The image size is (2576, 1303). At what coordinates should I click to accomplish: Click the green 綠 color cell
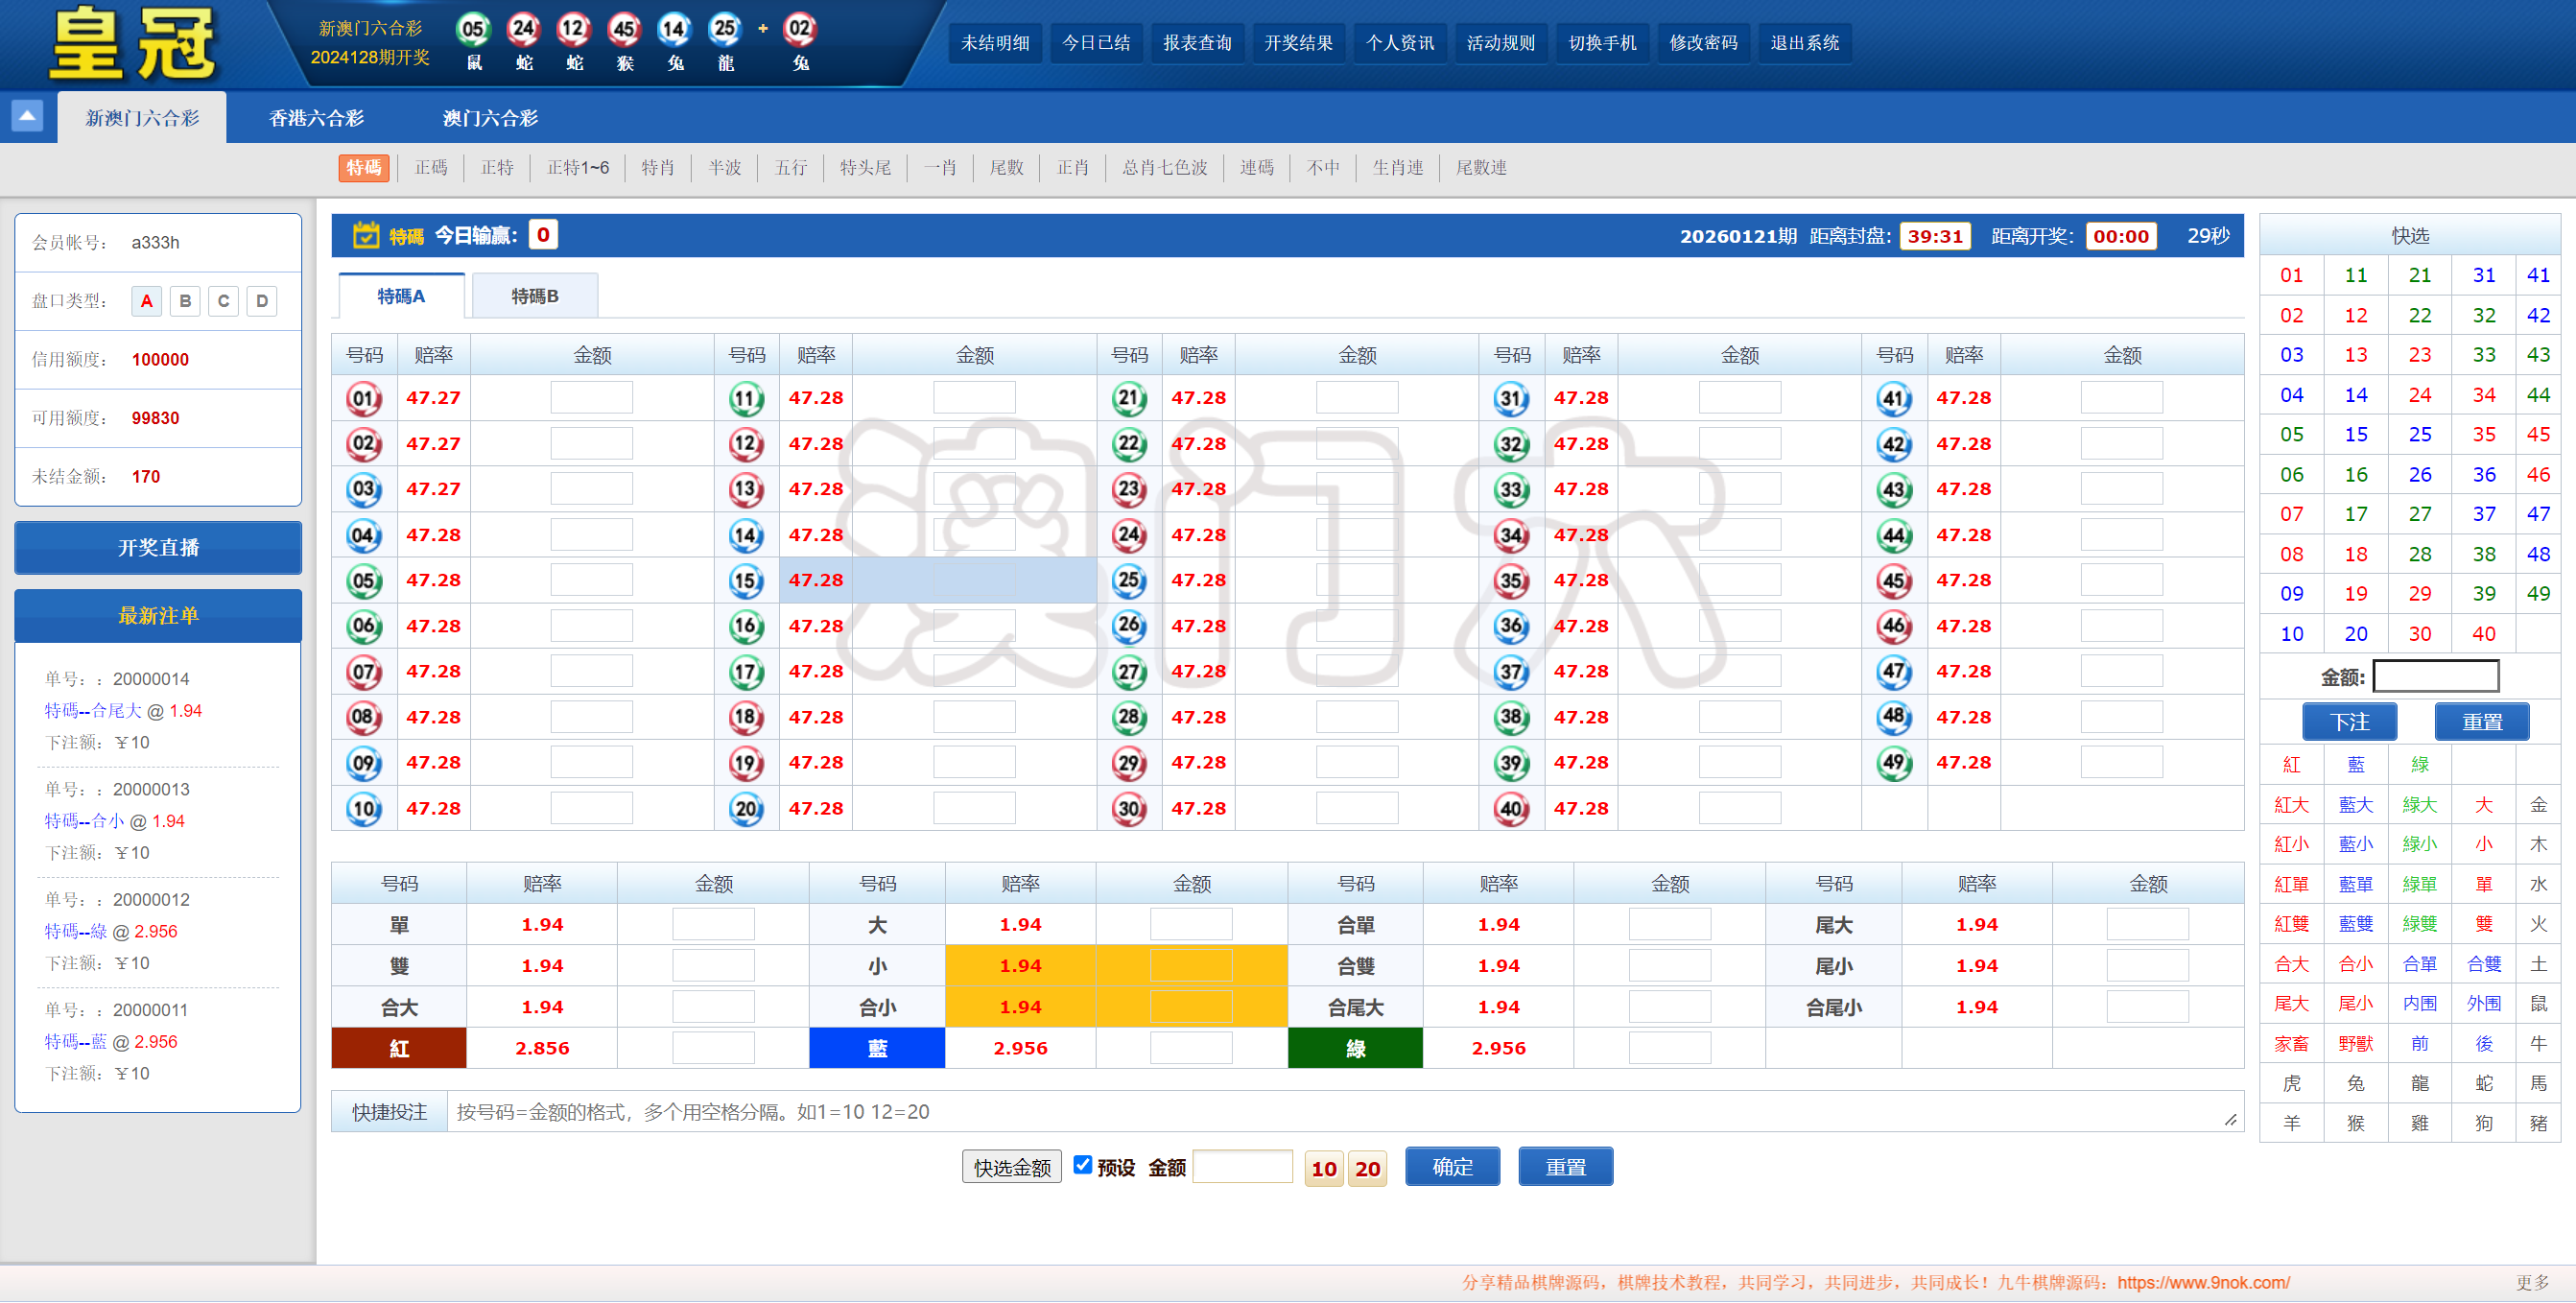click(x=1355, y=1048)
